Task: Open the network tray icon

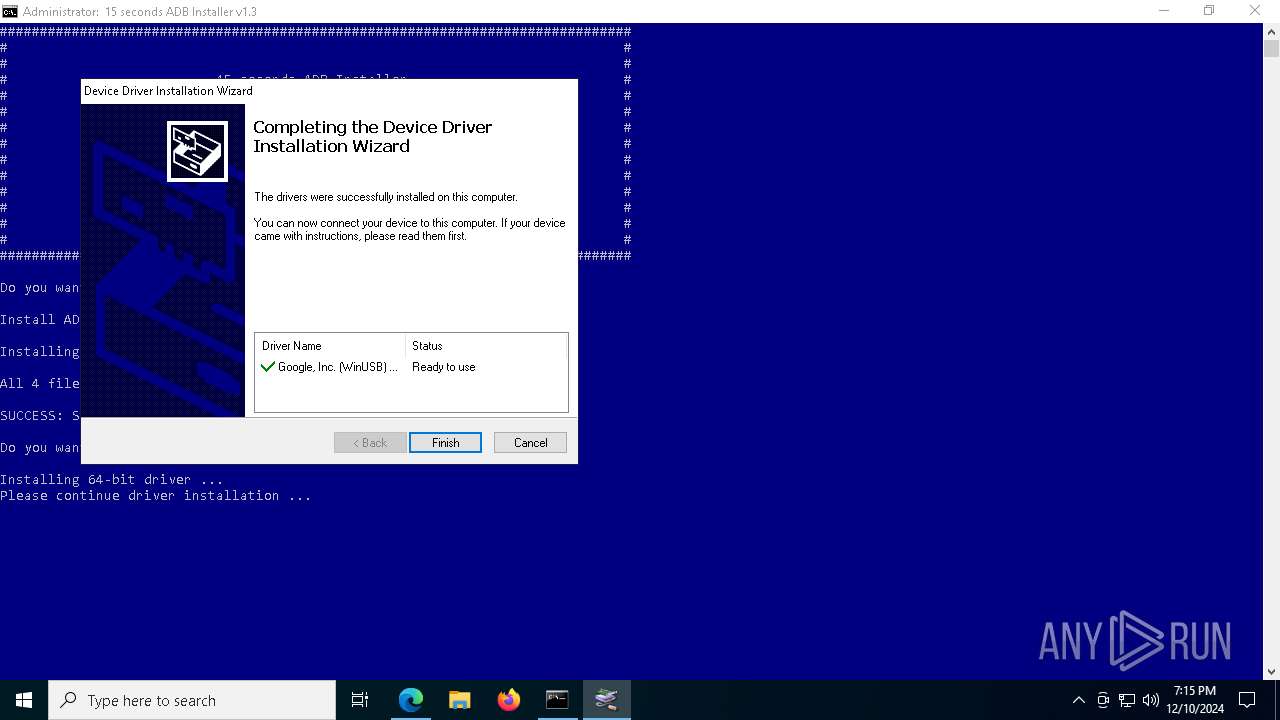Action: 1127,700
